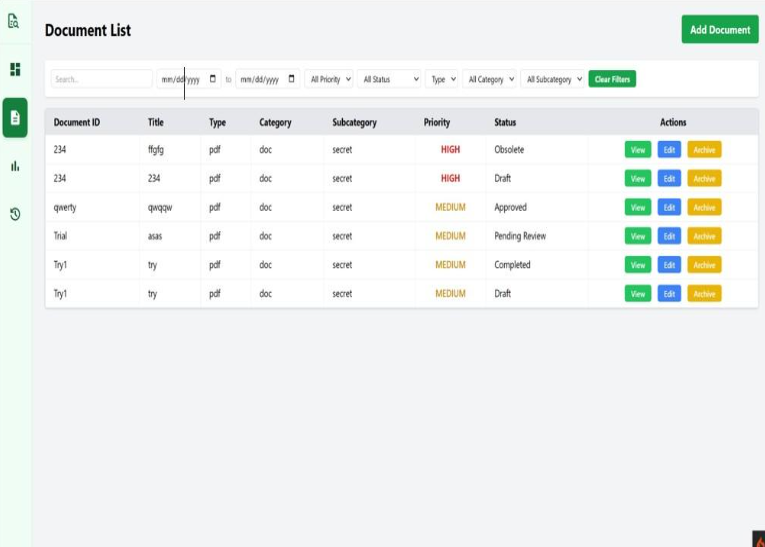Select the documents page sidebar icon

click(15, 118)
